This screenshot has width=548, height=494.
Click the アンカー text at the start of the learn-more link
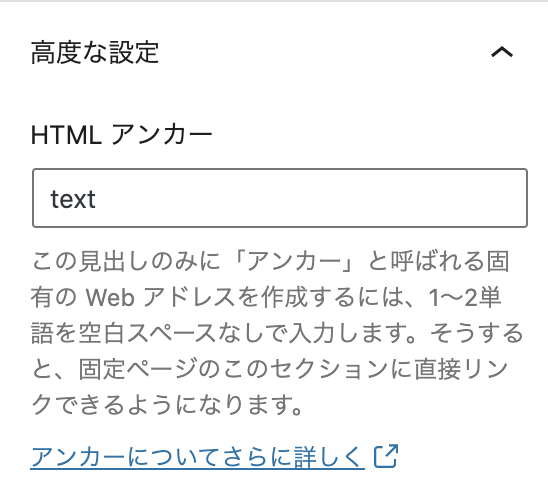78,456
